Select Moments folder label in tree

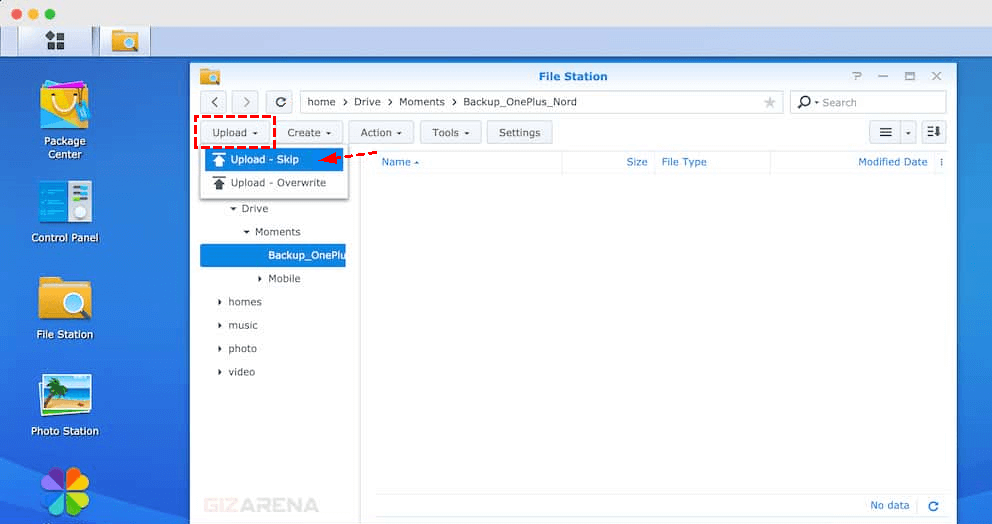tap(277, 232)
